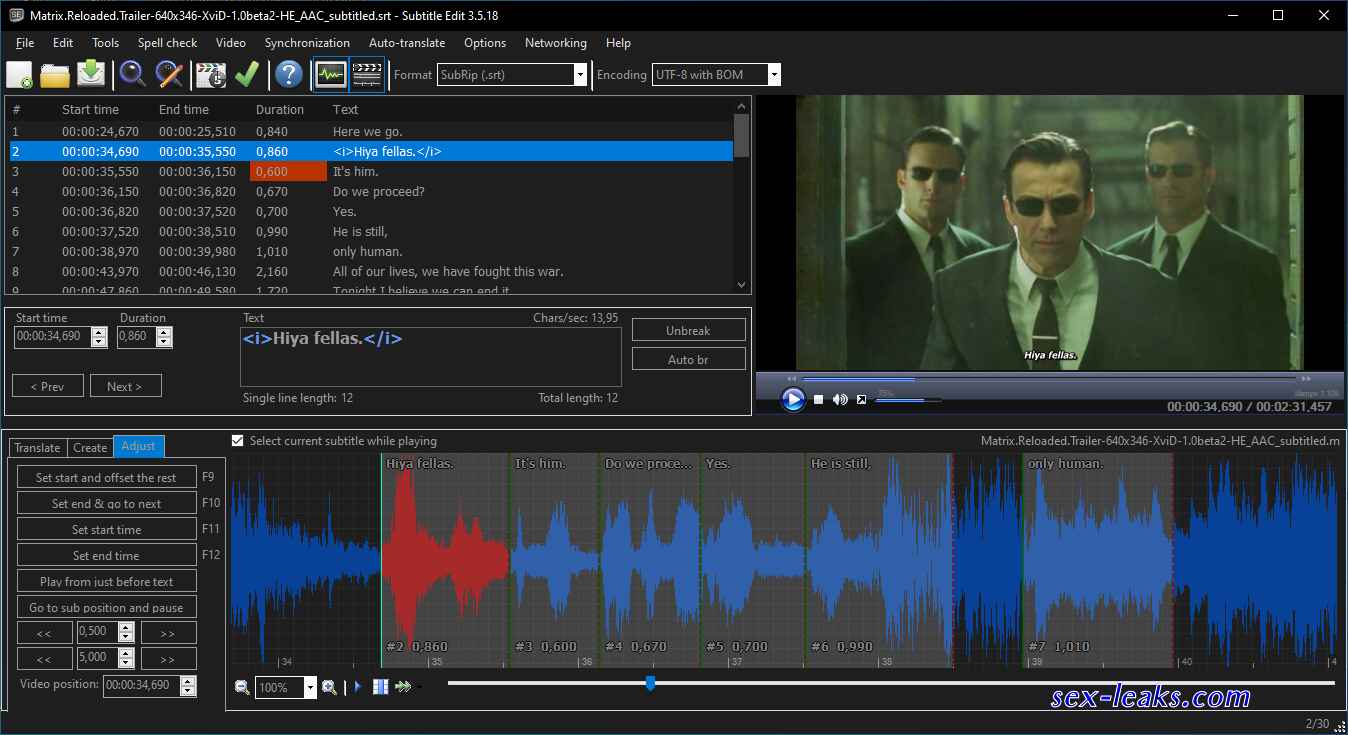Open Replace with magnifier-and-pencil icon
Image resolution: width=1348 pixels, height=735 pixels.
point(170,74)
